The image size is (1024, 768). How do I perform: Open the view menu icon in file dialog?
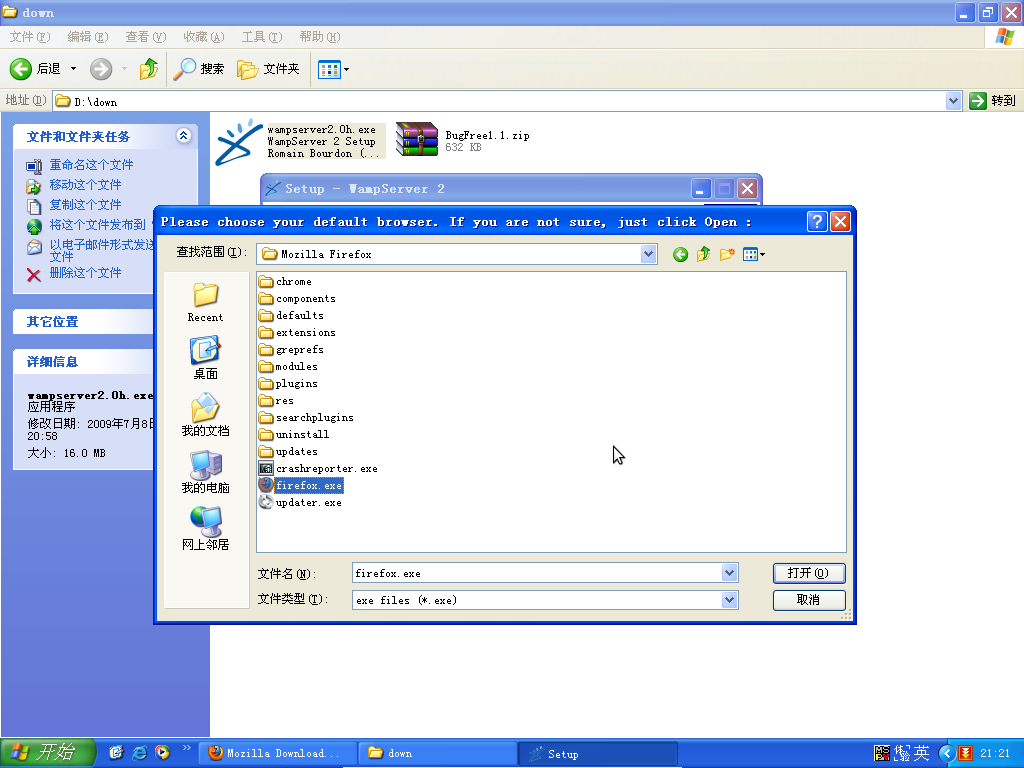753,255
